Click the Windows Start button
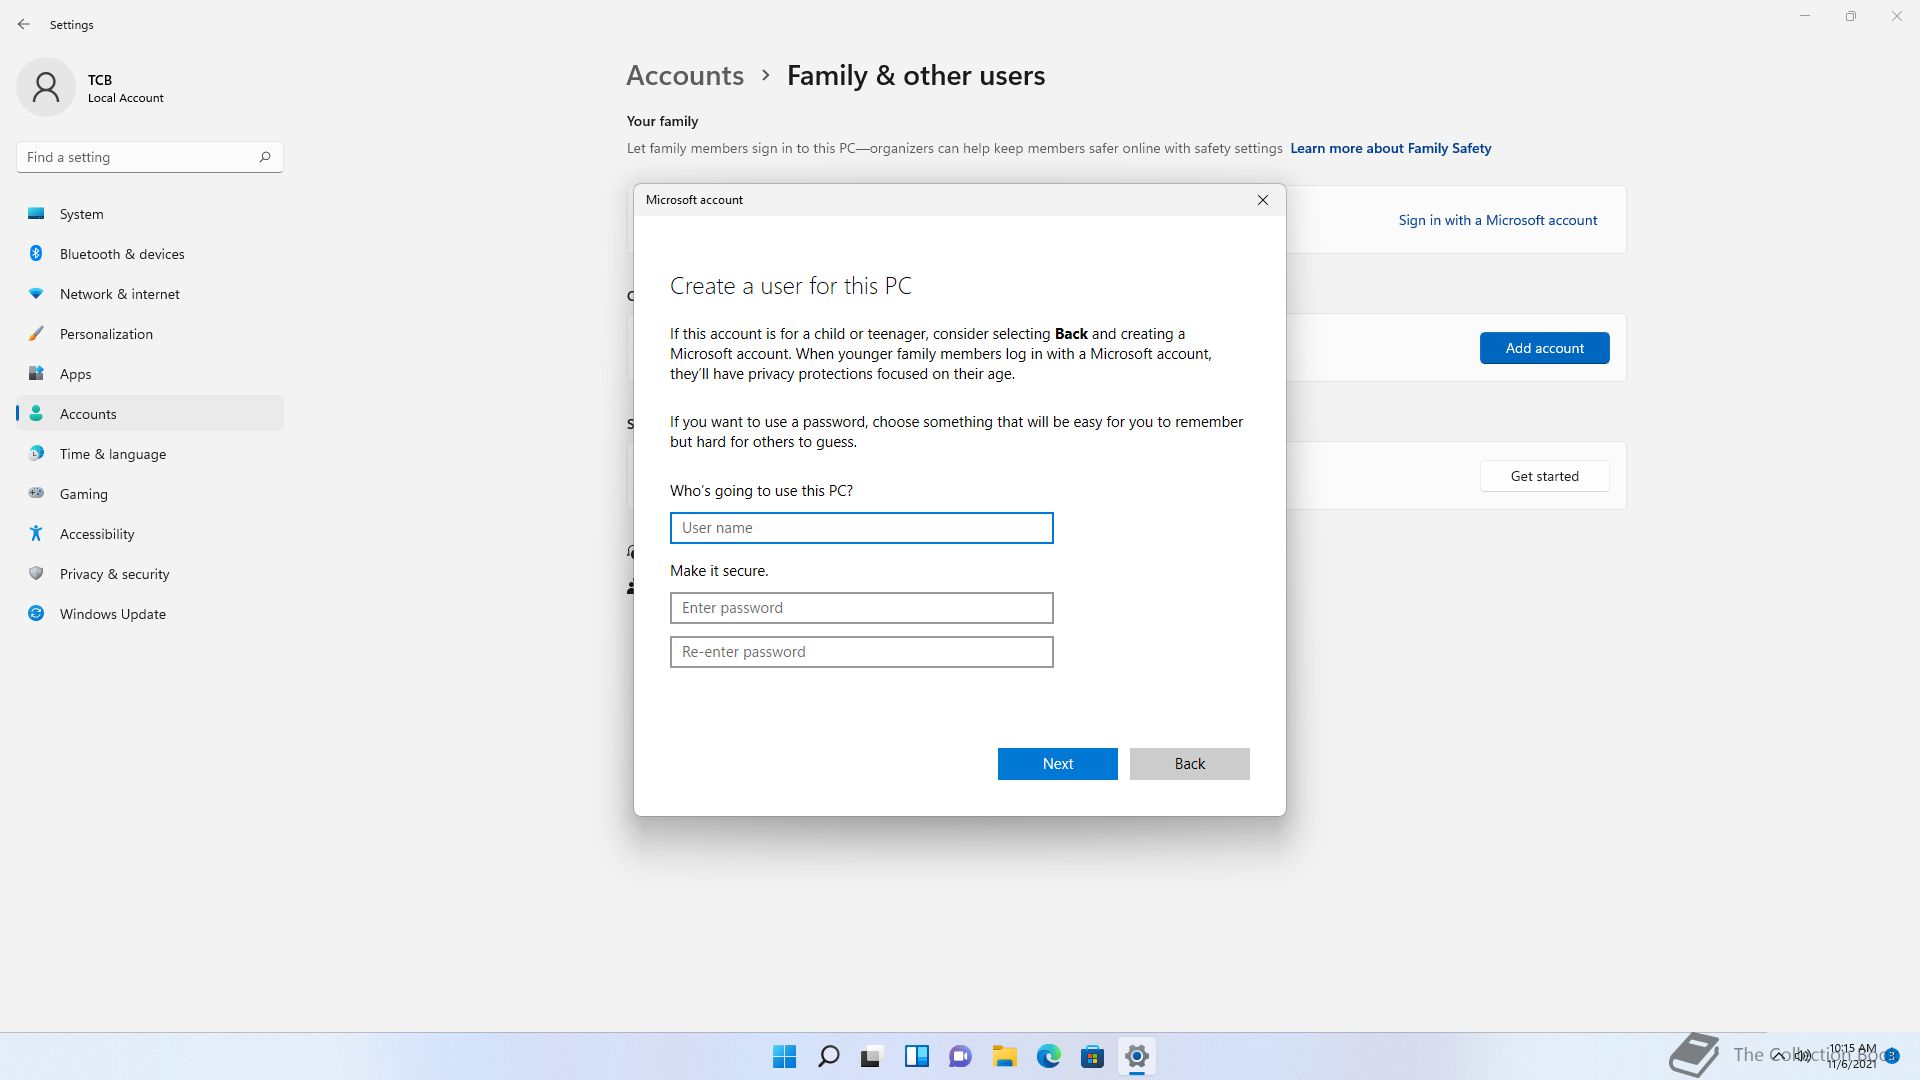The width and height of the screenshot is (1920, 1080). click(x=784, y=1056)
